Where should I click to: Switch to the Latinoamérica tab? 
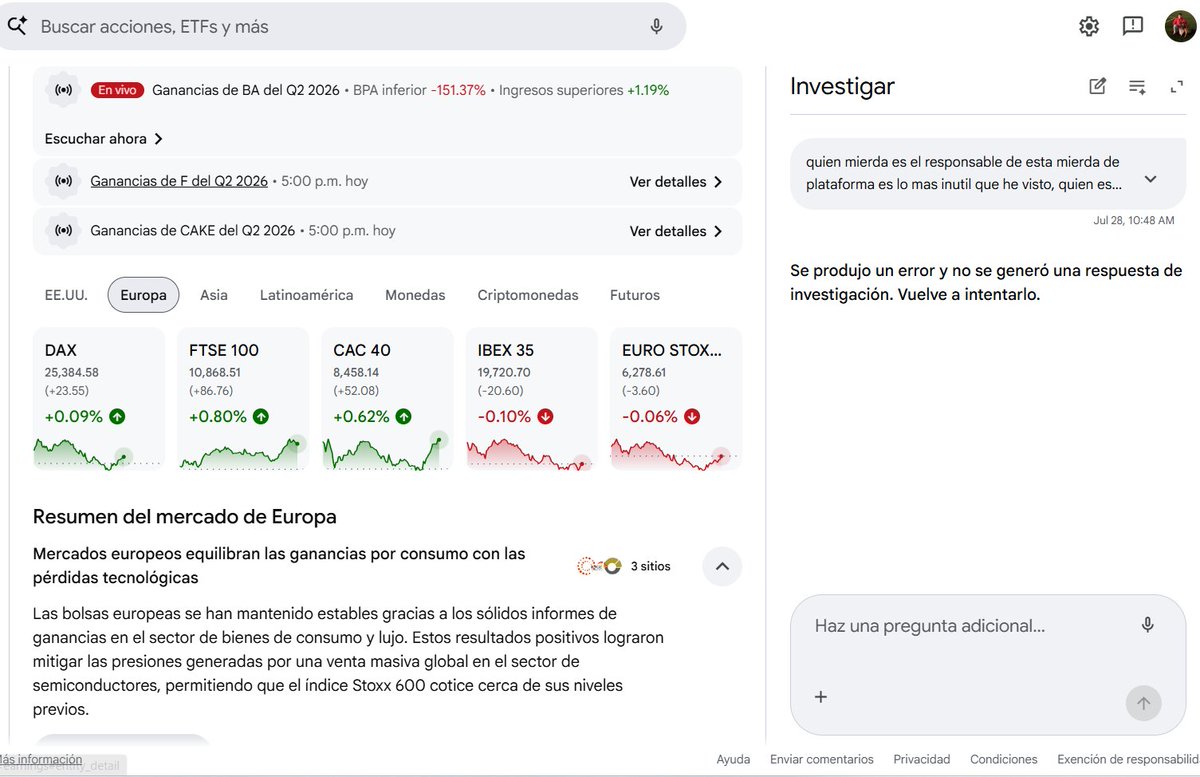(x=306, y=295)
